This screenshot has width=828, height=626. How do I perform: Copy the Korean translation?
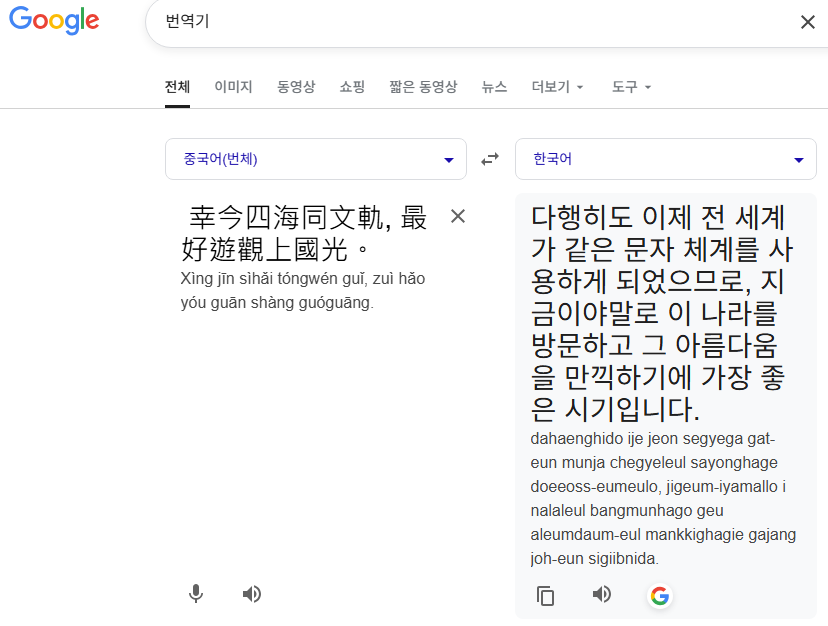pos(545,595)
